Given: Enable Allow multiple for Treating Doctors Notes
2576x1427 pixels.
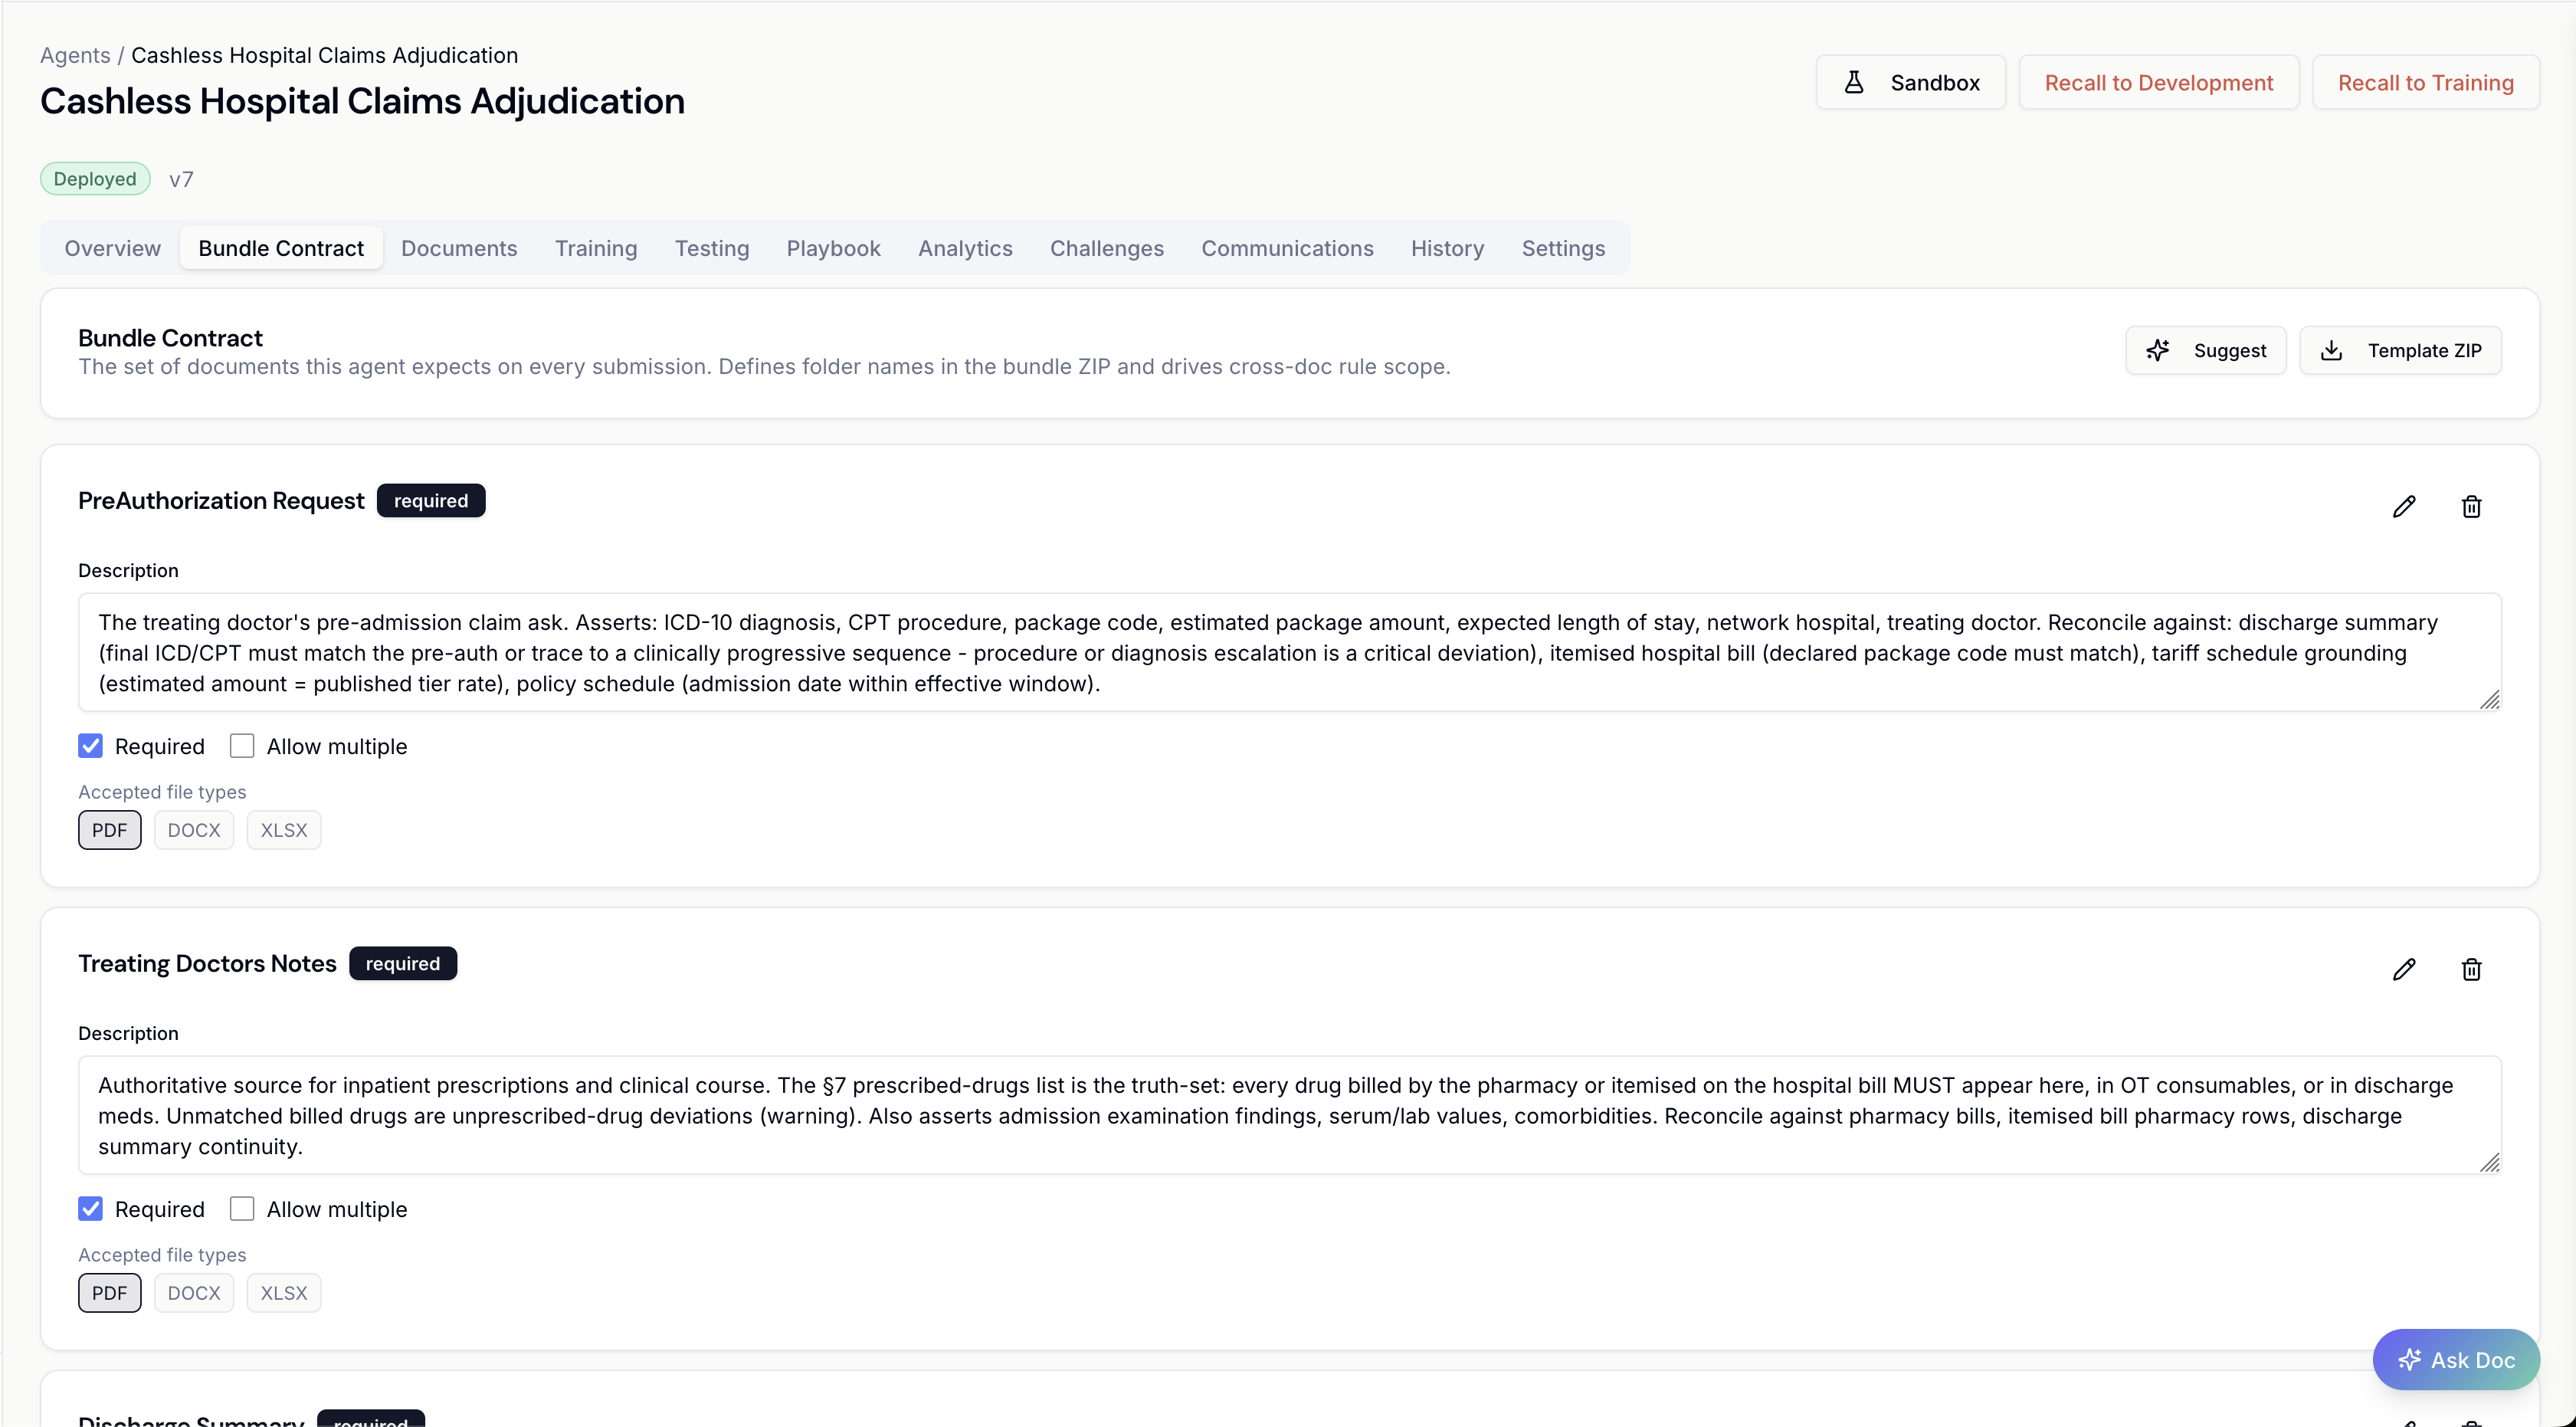Looking at the screenshot, I should [242, 1209].
